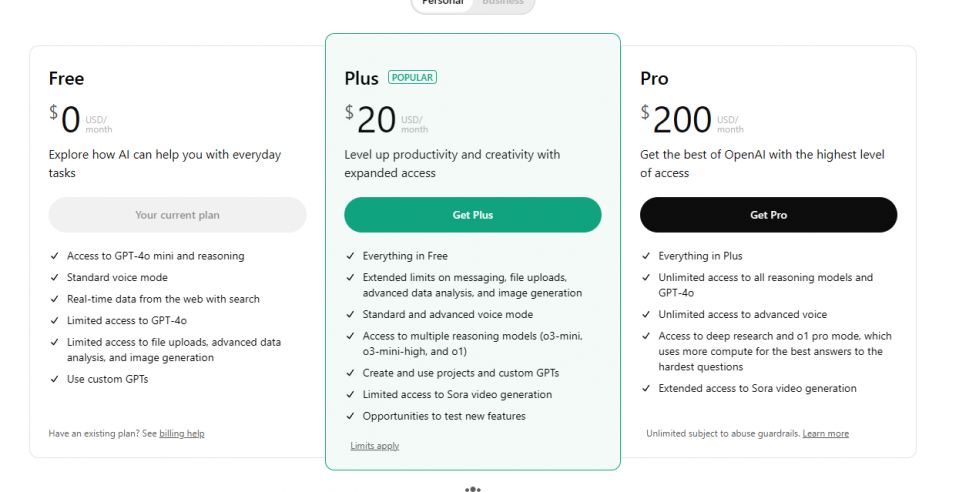This screenshot has width=959, height=492.
Task: Click checkmark beside Unlimited access to advanced voice
Action: coord(646,314)
